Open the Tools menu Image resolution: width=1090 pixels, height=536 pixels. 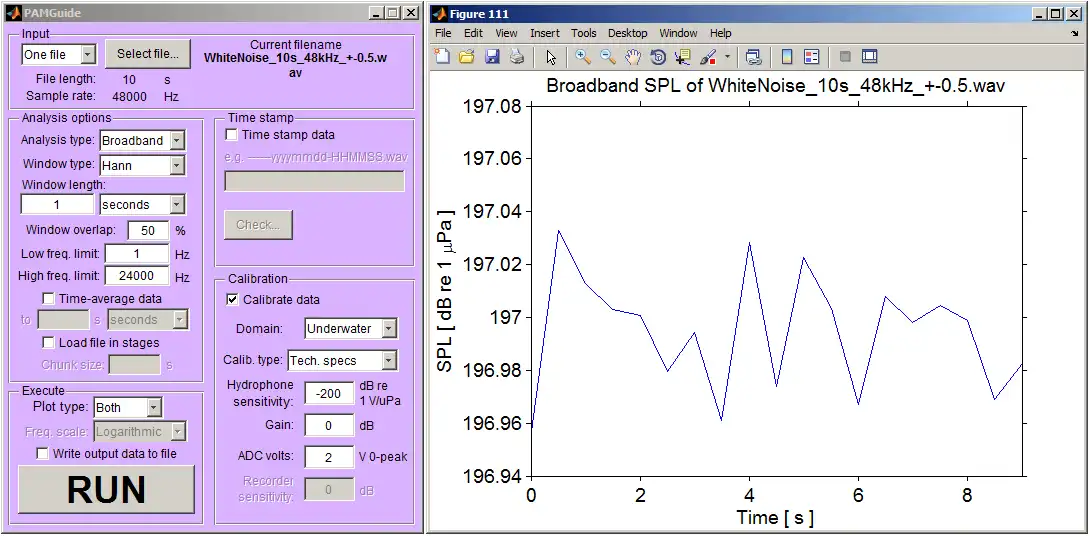click(584, 33)
